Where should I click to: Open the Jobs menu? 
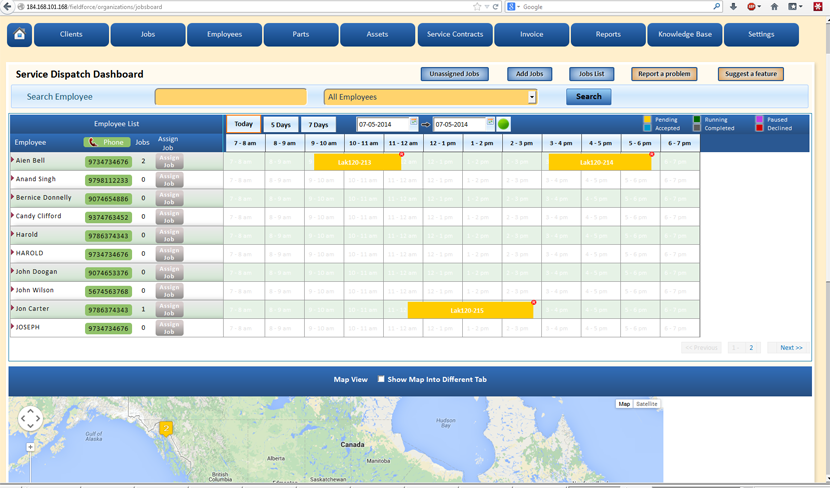[x=148, y=34]
